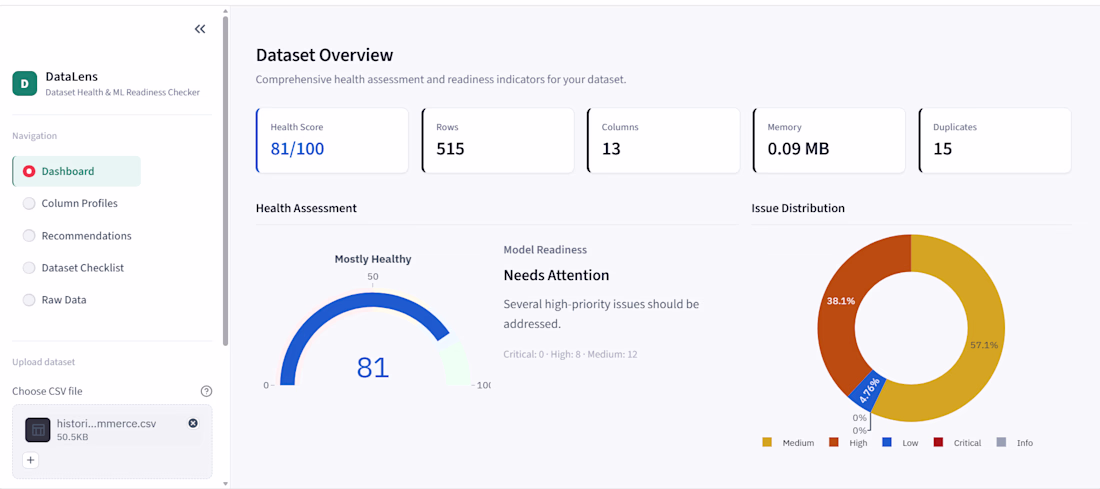Image resolution: width=1100 pixels, height=489 pixels.
Task: Click the Rows 515 card
Action: [497, 140]
